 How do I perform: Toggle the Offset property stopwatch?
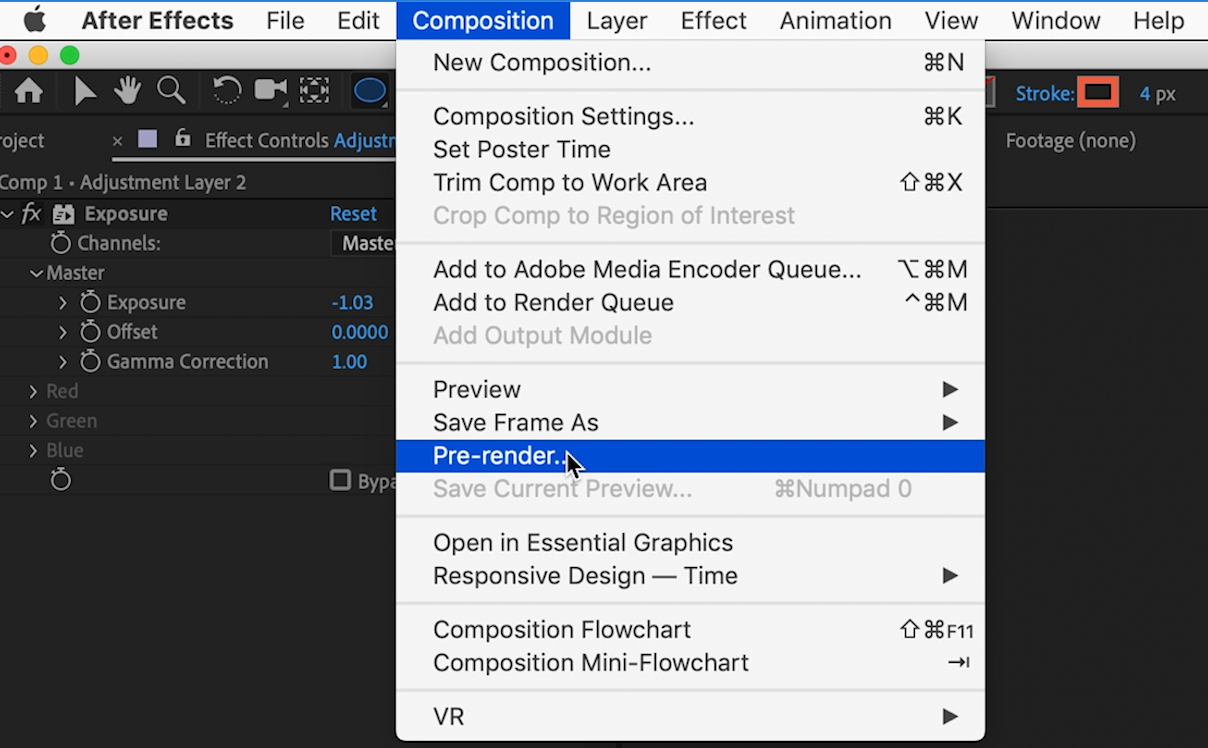[x=90, y=332]
